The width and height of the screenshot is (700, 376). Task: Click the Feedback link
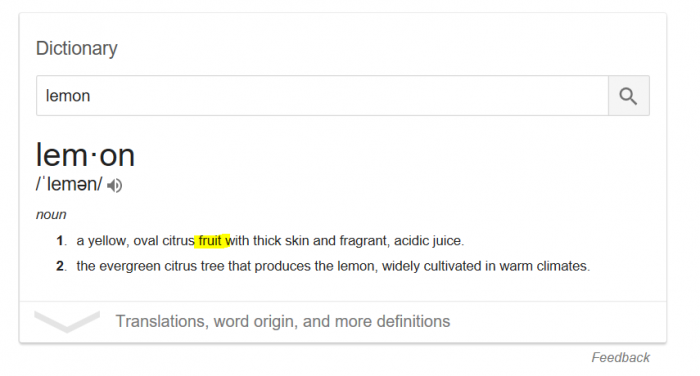621,357
